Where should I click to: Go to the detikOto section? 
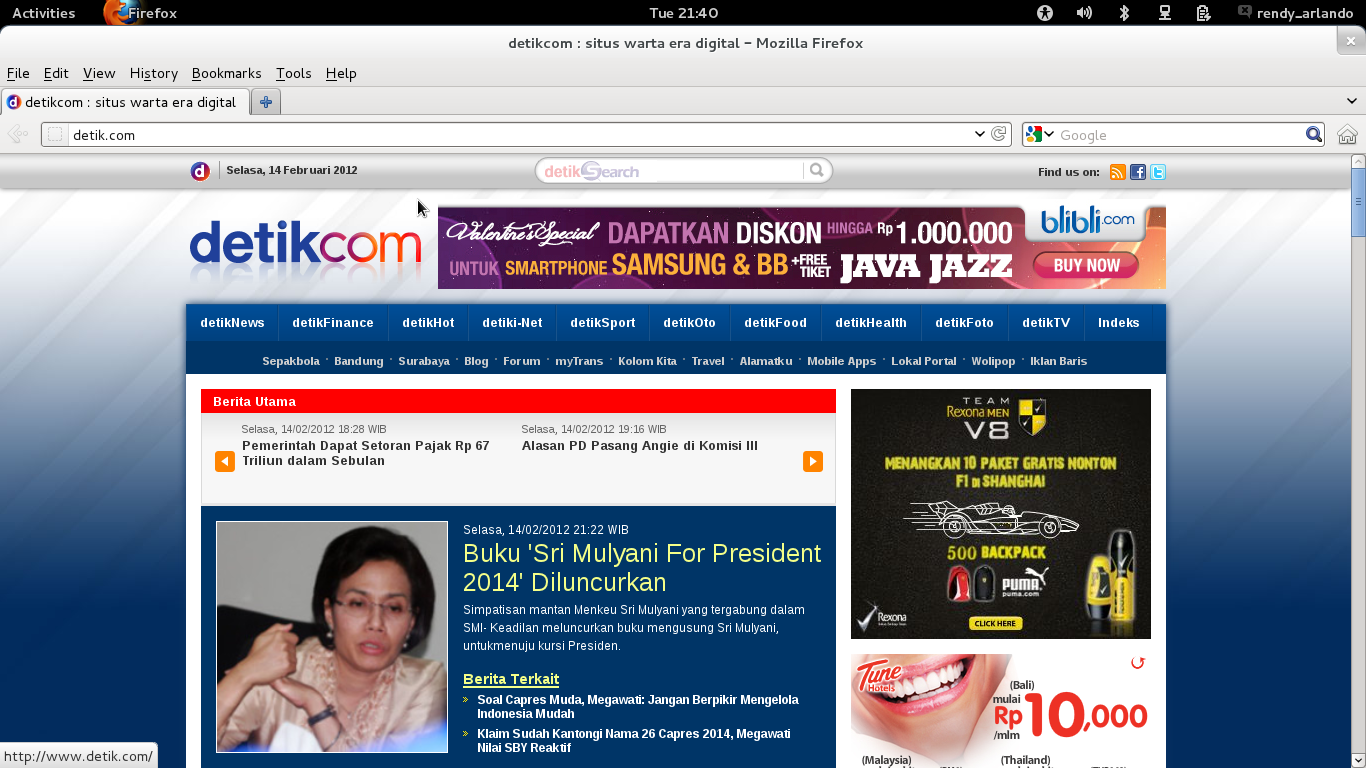(690, 323)
